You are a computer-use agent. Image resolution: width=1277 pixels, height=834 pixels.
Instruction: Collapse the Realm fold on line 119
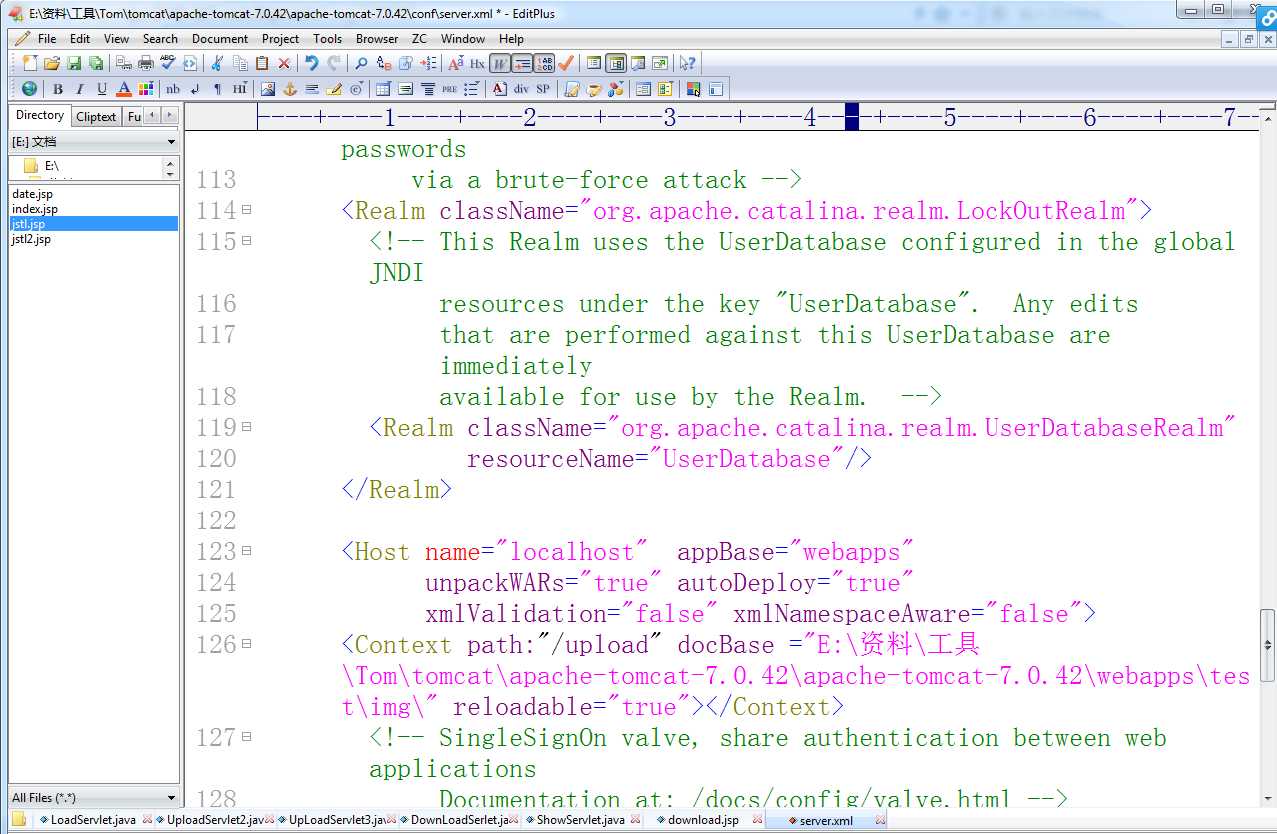click(x=246, y=427)
